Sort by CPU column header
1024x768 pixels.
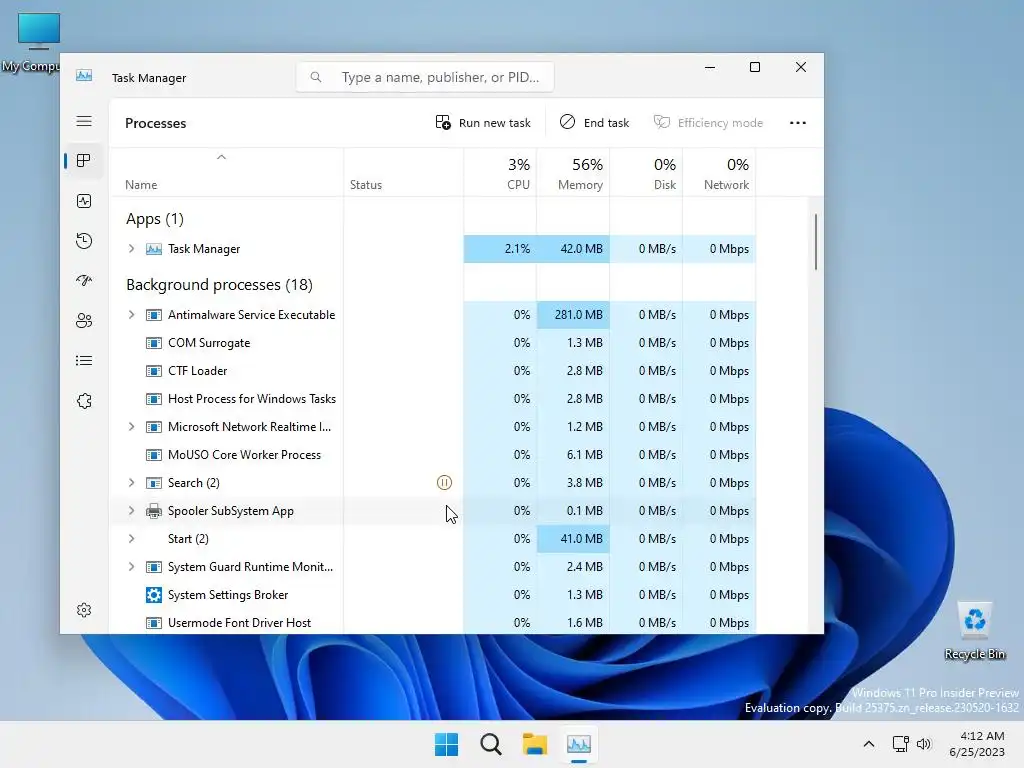pyautogui.click(x=500, y=173)
